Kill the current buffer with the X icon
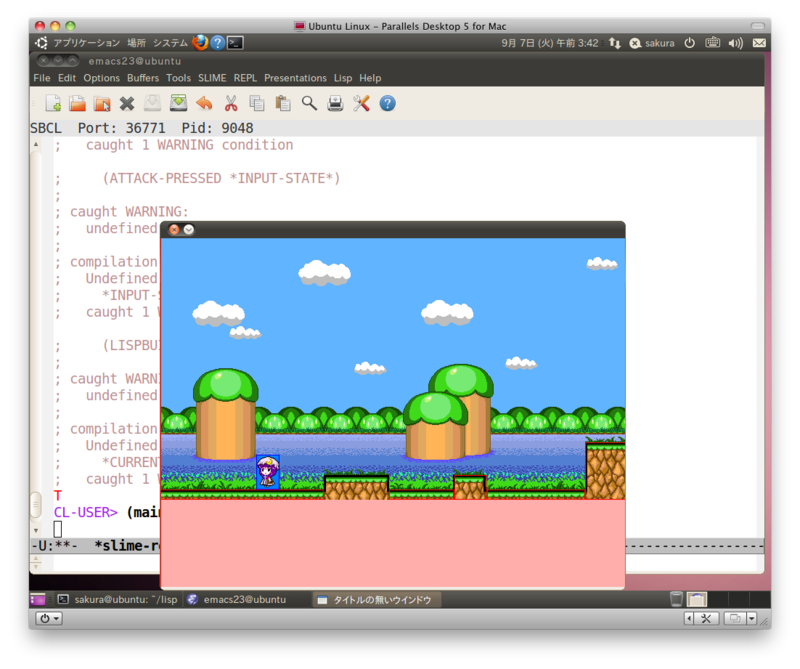The width and height of the screenshot is (800, 669). (x=127, y=104)
